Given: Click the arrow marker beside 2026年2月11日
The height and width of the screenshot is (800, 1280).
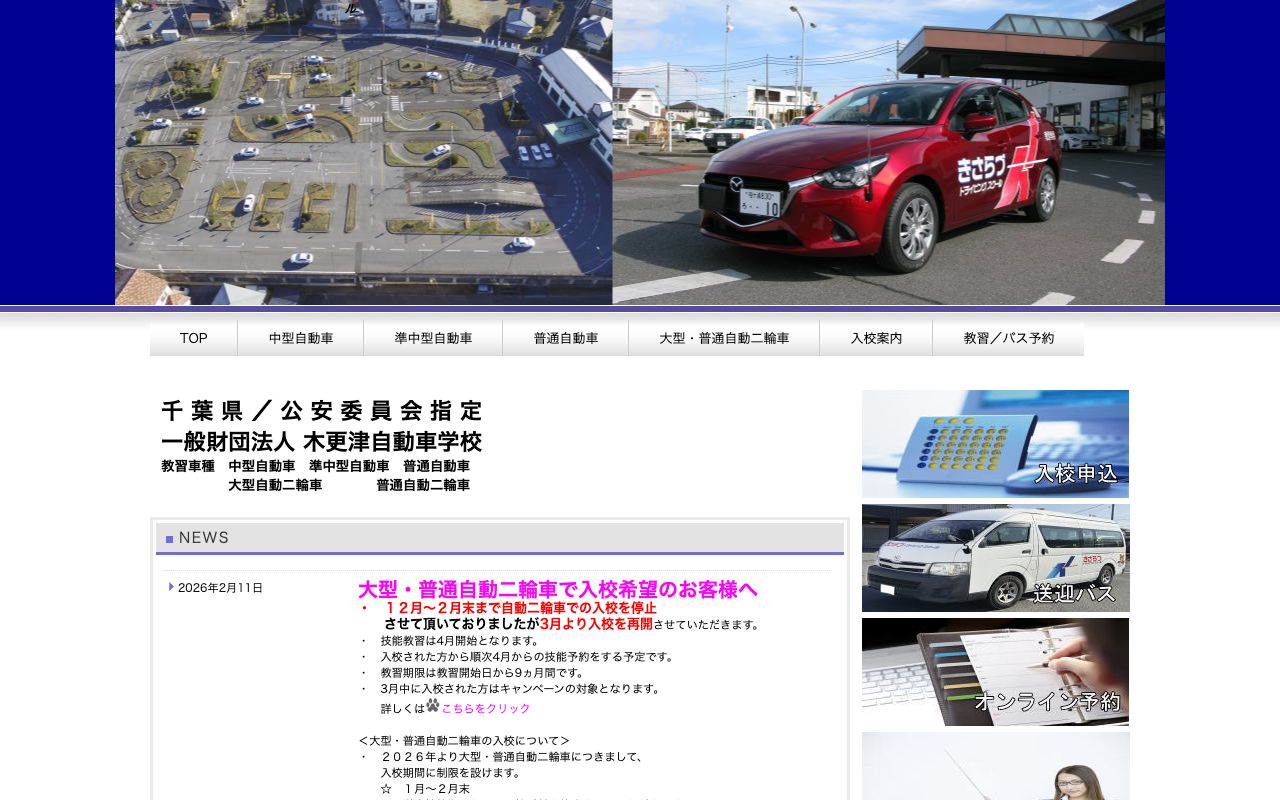Looking at the screenshot, I should (171, 587).
